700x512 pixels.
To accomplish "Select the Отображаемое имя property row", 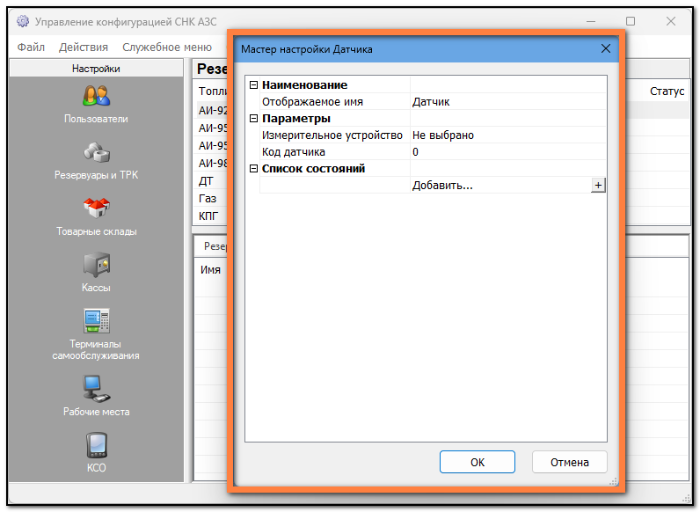I will 432,102.
